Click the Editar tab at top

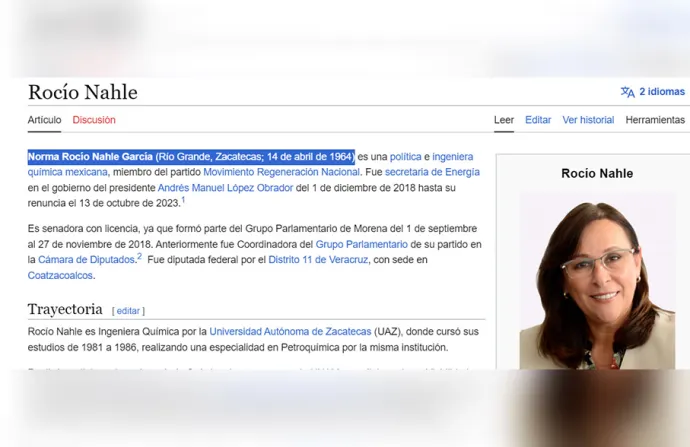click(538, 120)
